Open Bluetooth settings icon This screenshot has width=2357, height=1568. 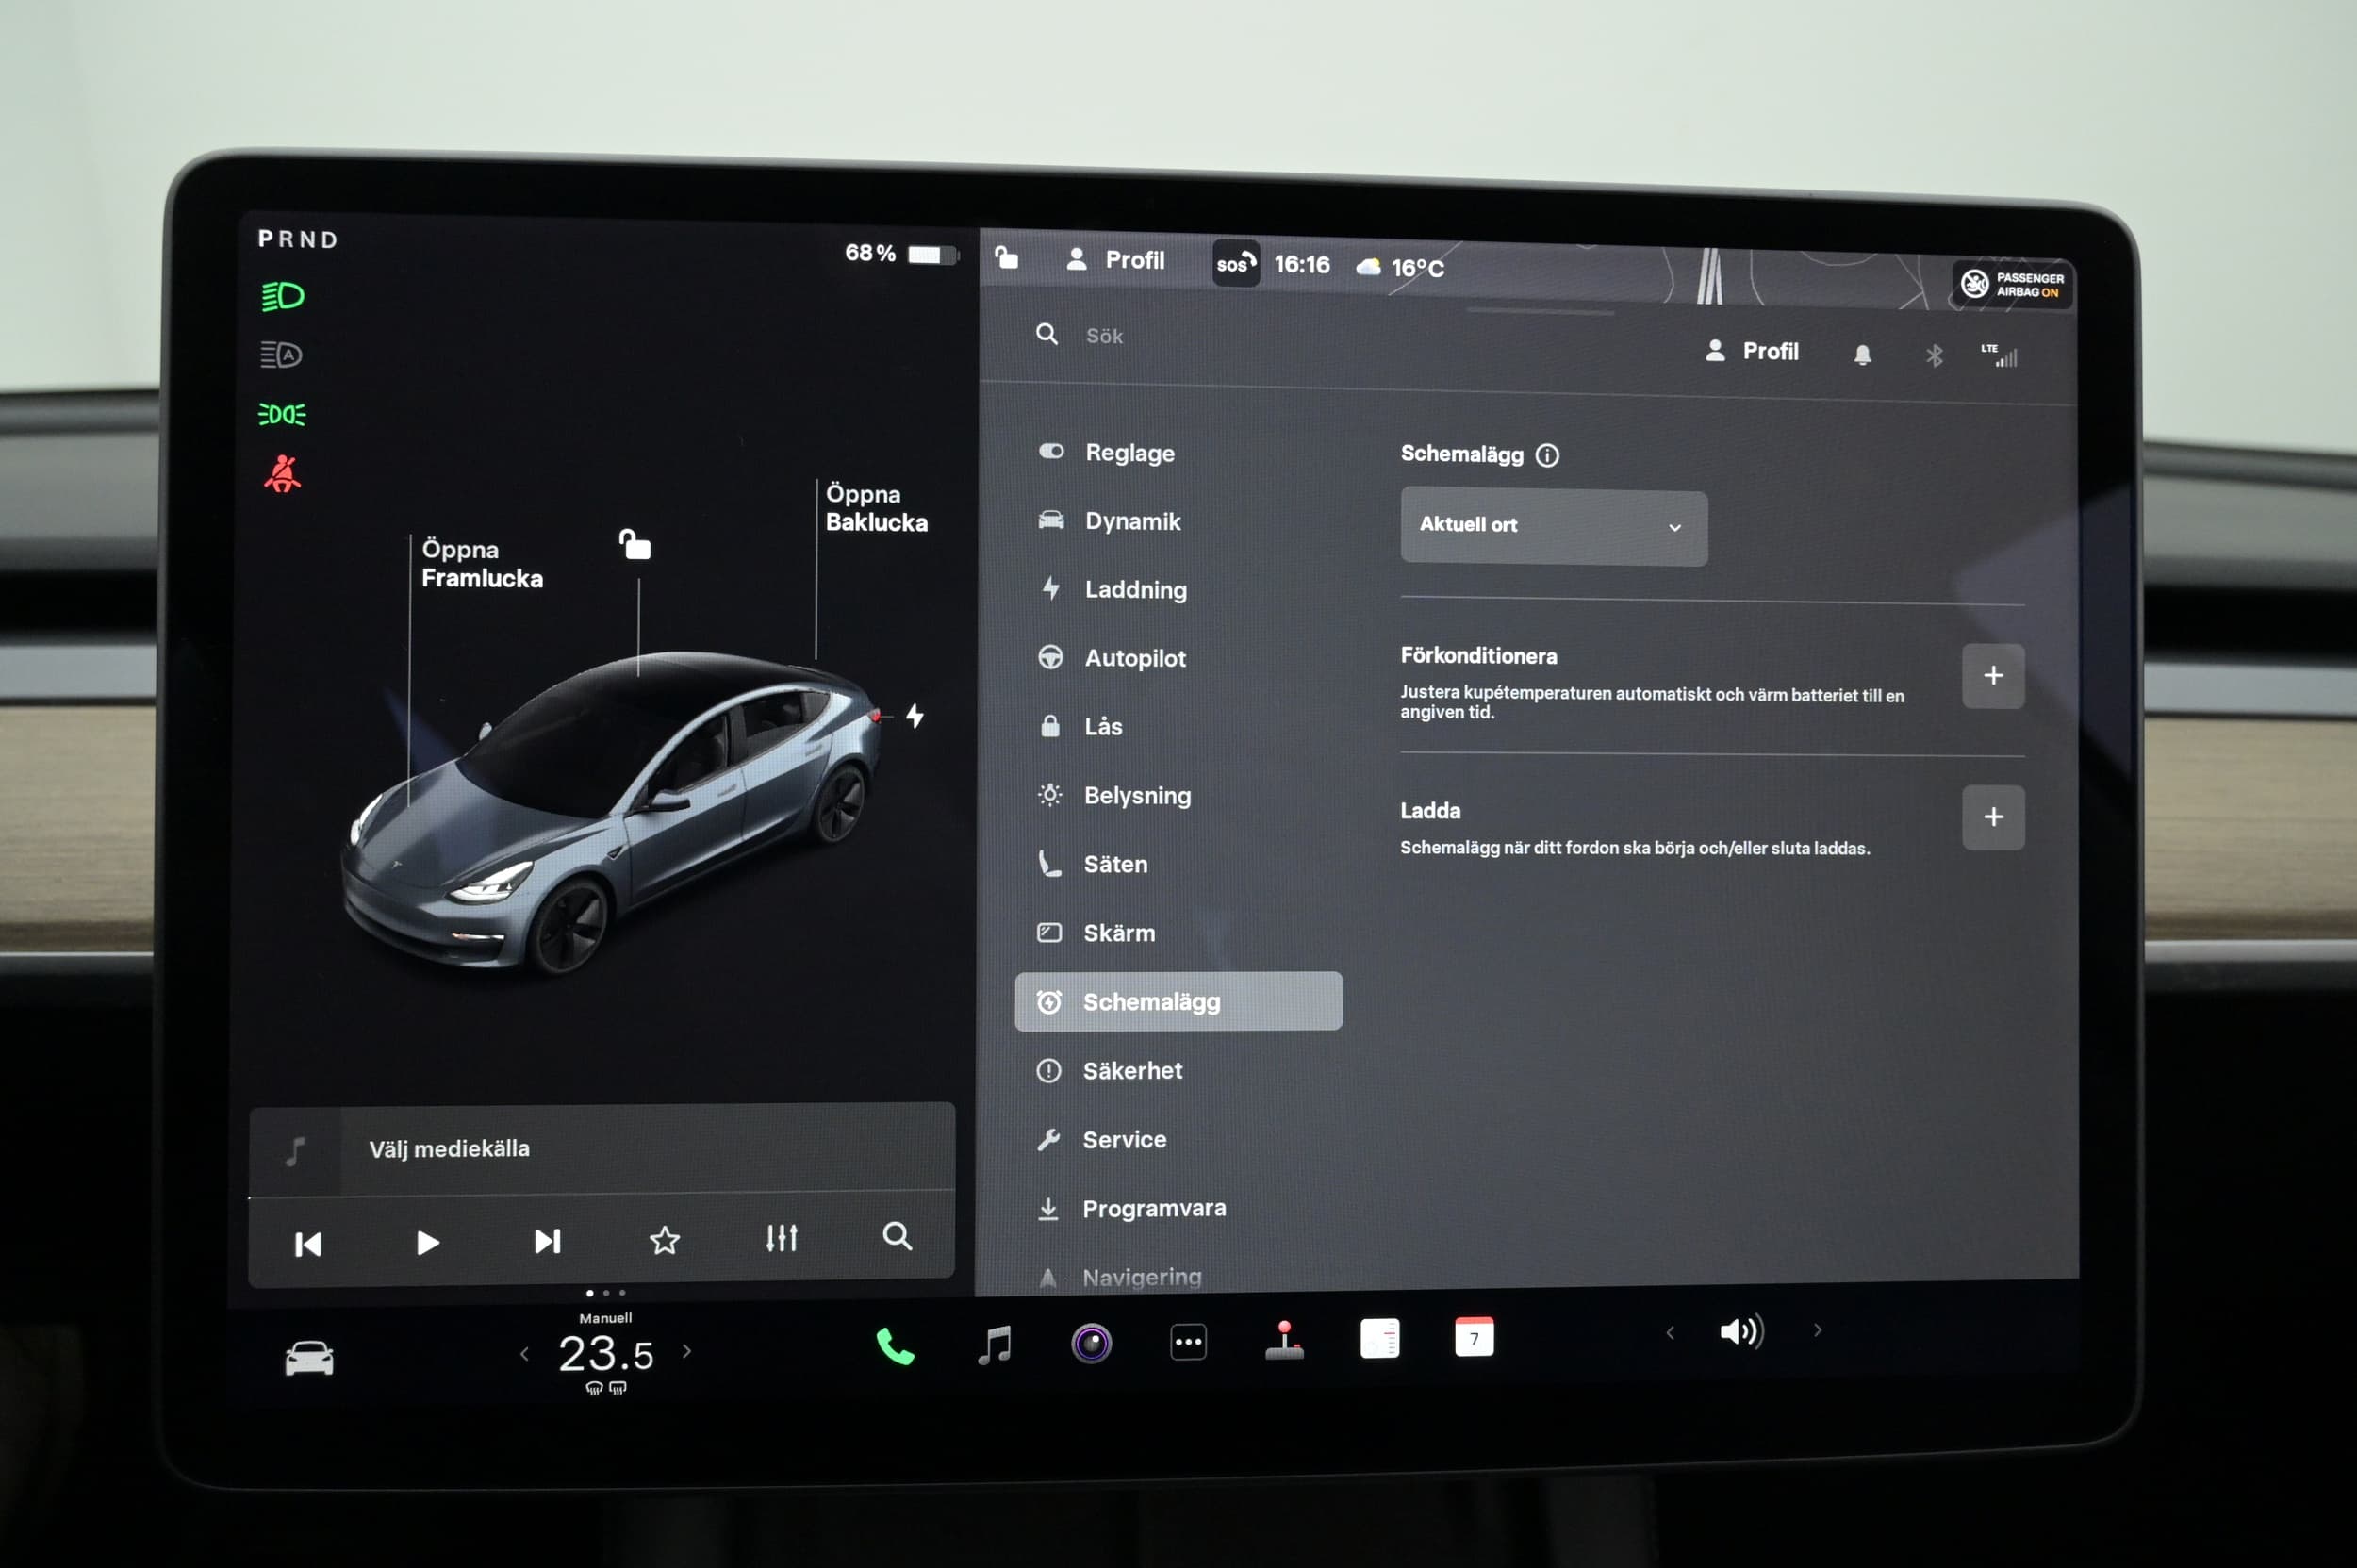click(1934, 355)
